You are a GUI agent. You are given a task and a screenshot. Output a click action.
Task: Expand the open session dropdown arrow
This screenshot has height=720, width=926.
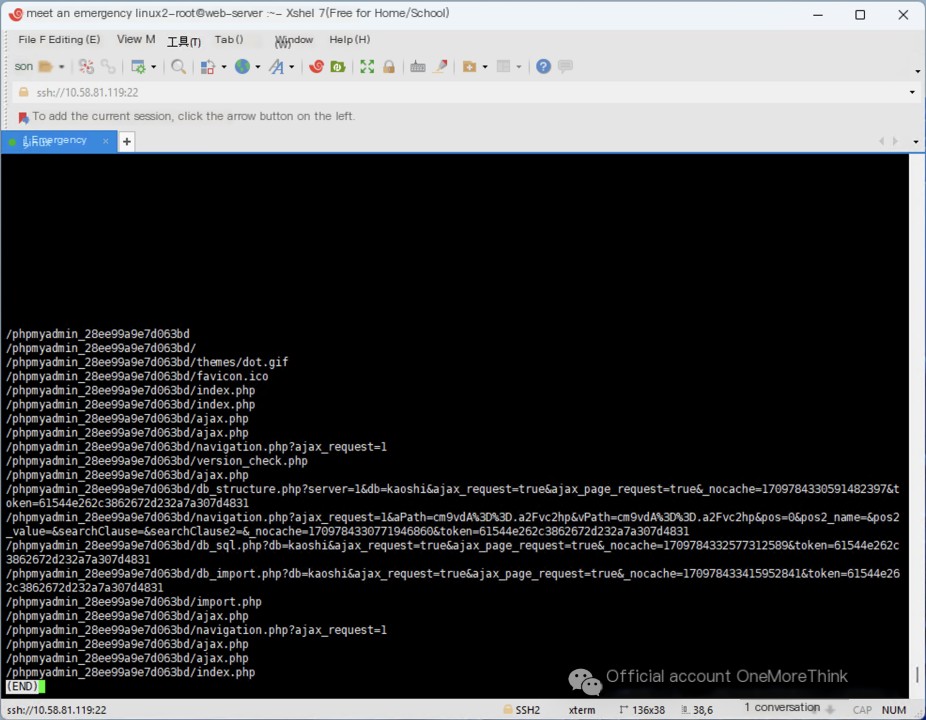click(61, 67)
